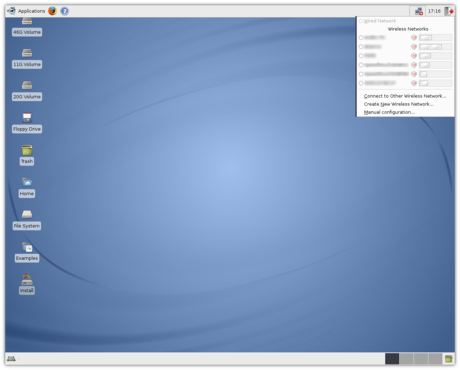This screenshot has width=460, height=370.
Task: Select the last wireless network radio button
Action: click(361, 83)
